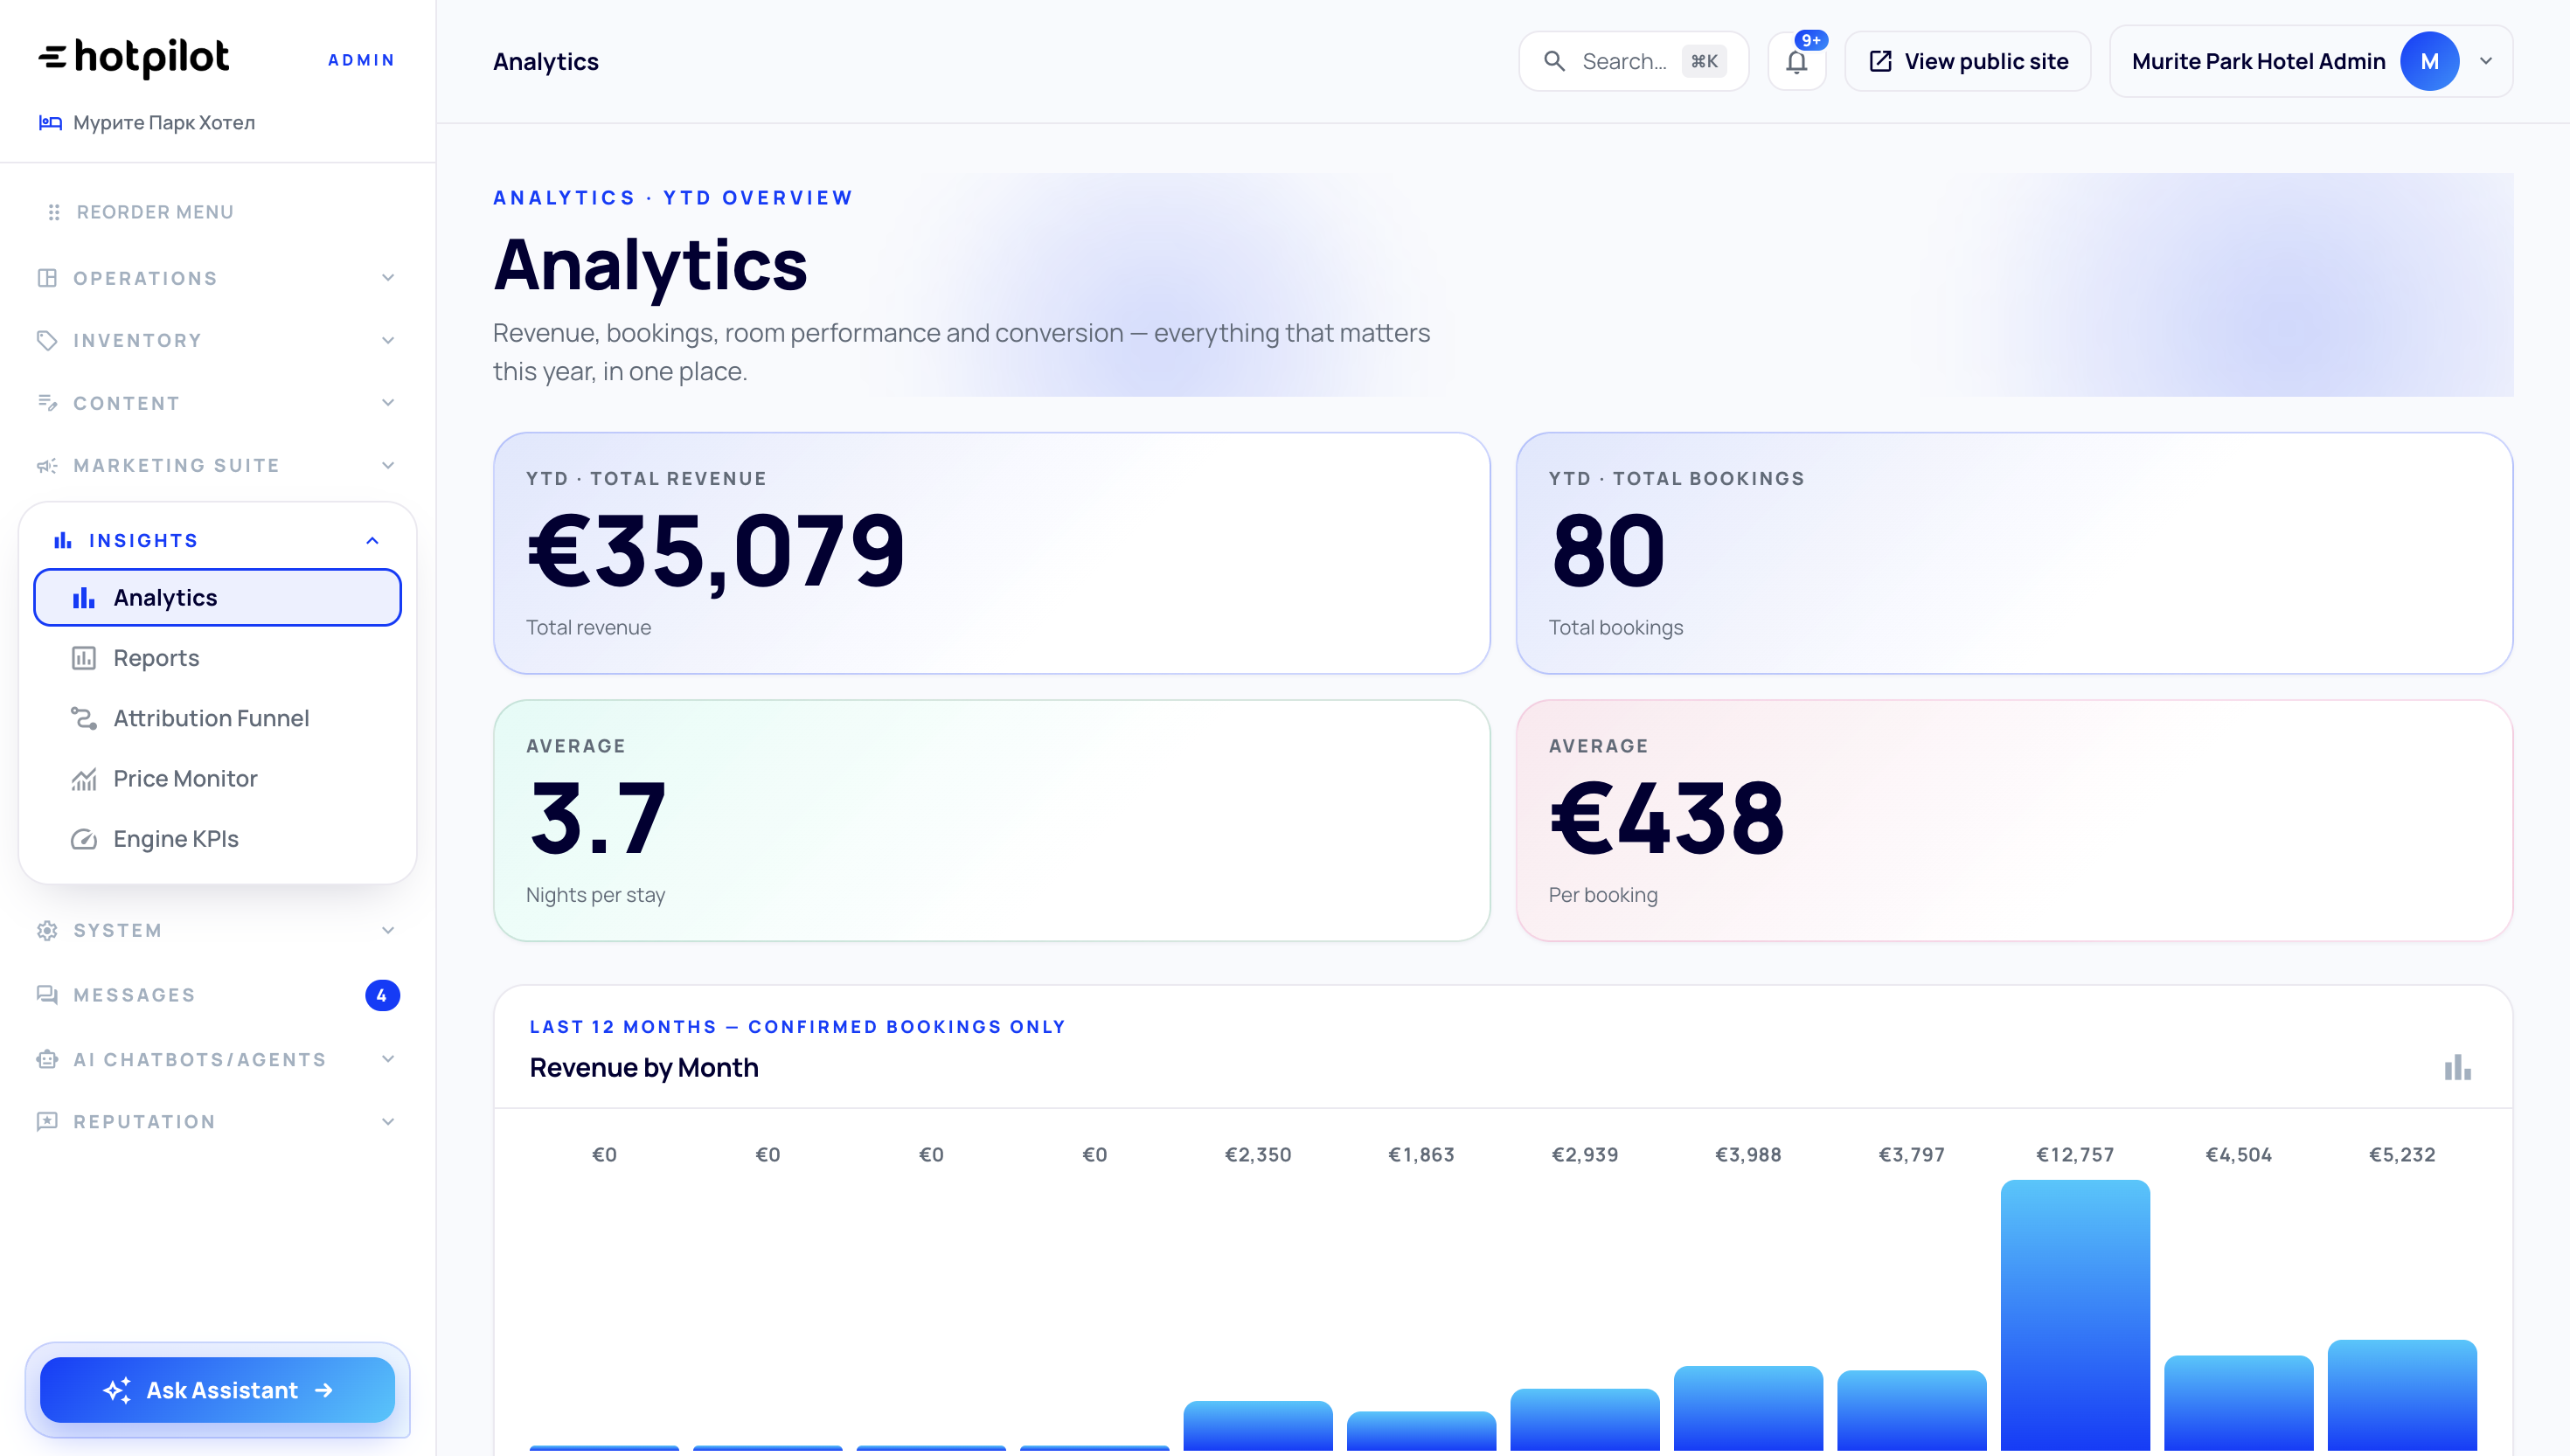Click the ⌘K shortcut badge
Viewport: 2570px width, 1456px height.
1704,61
